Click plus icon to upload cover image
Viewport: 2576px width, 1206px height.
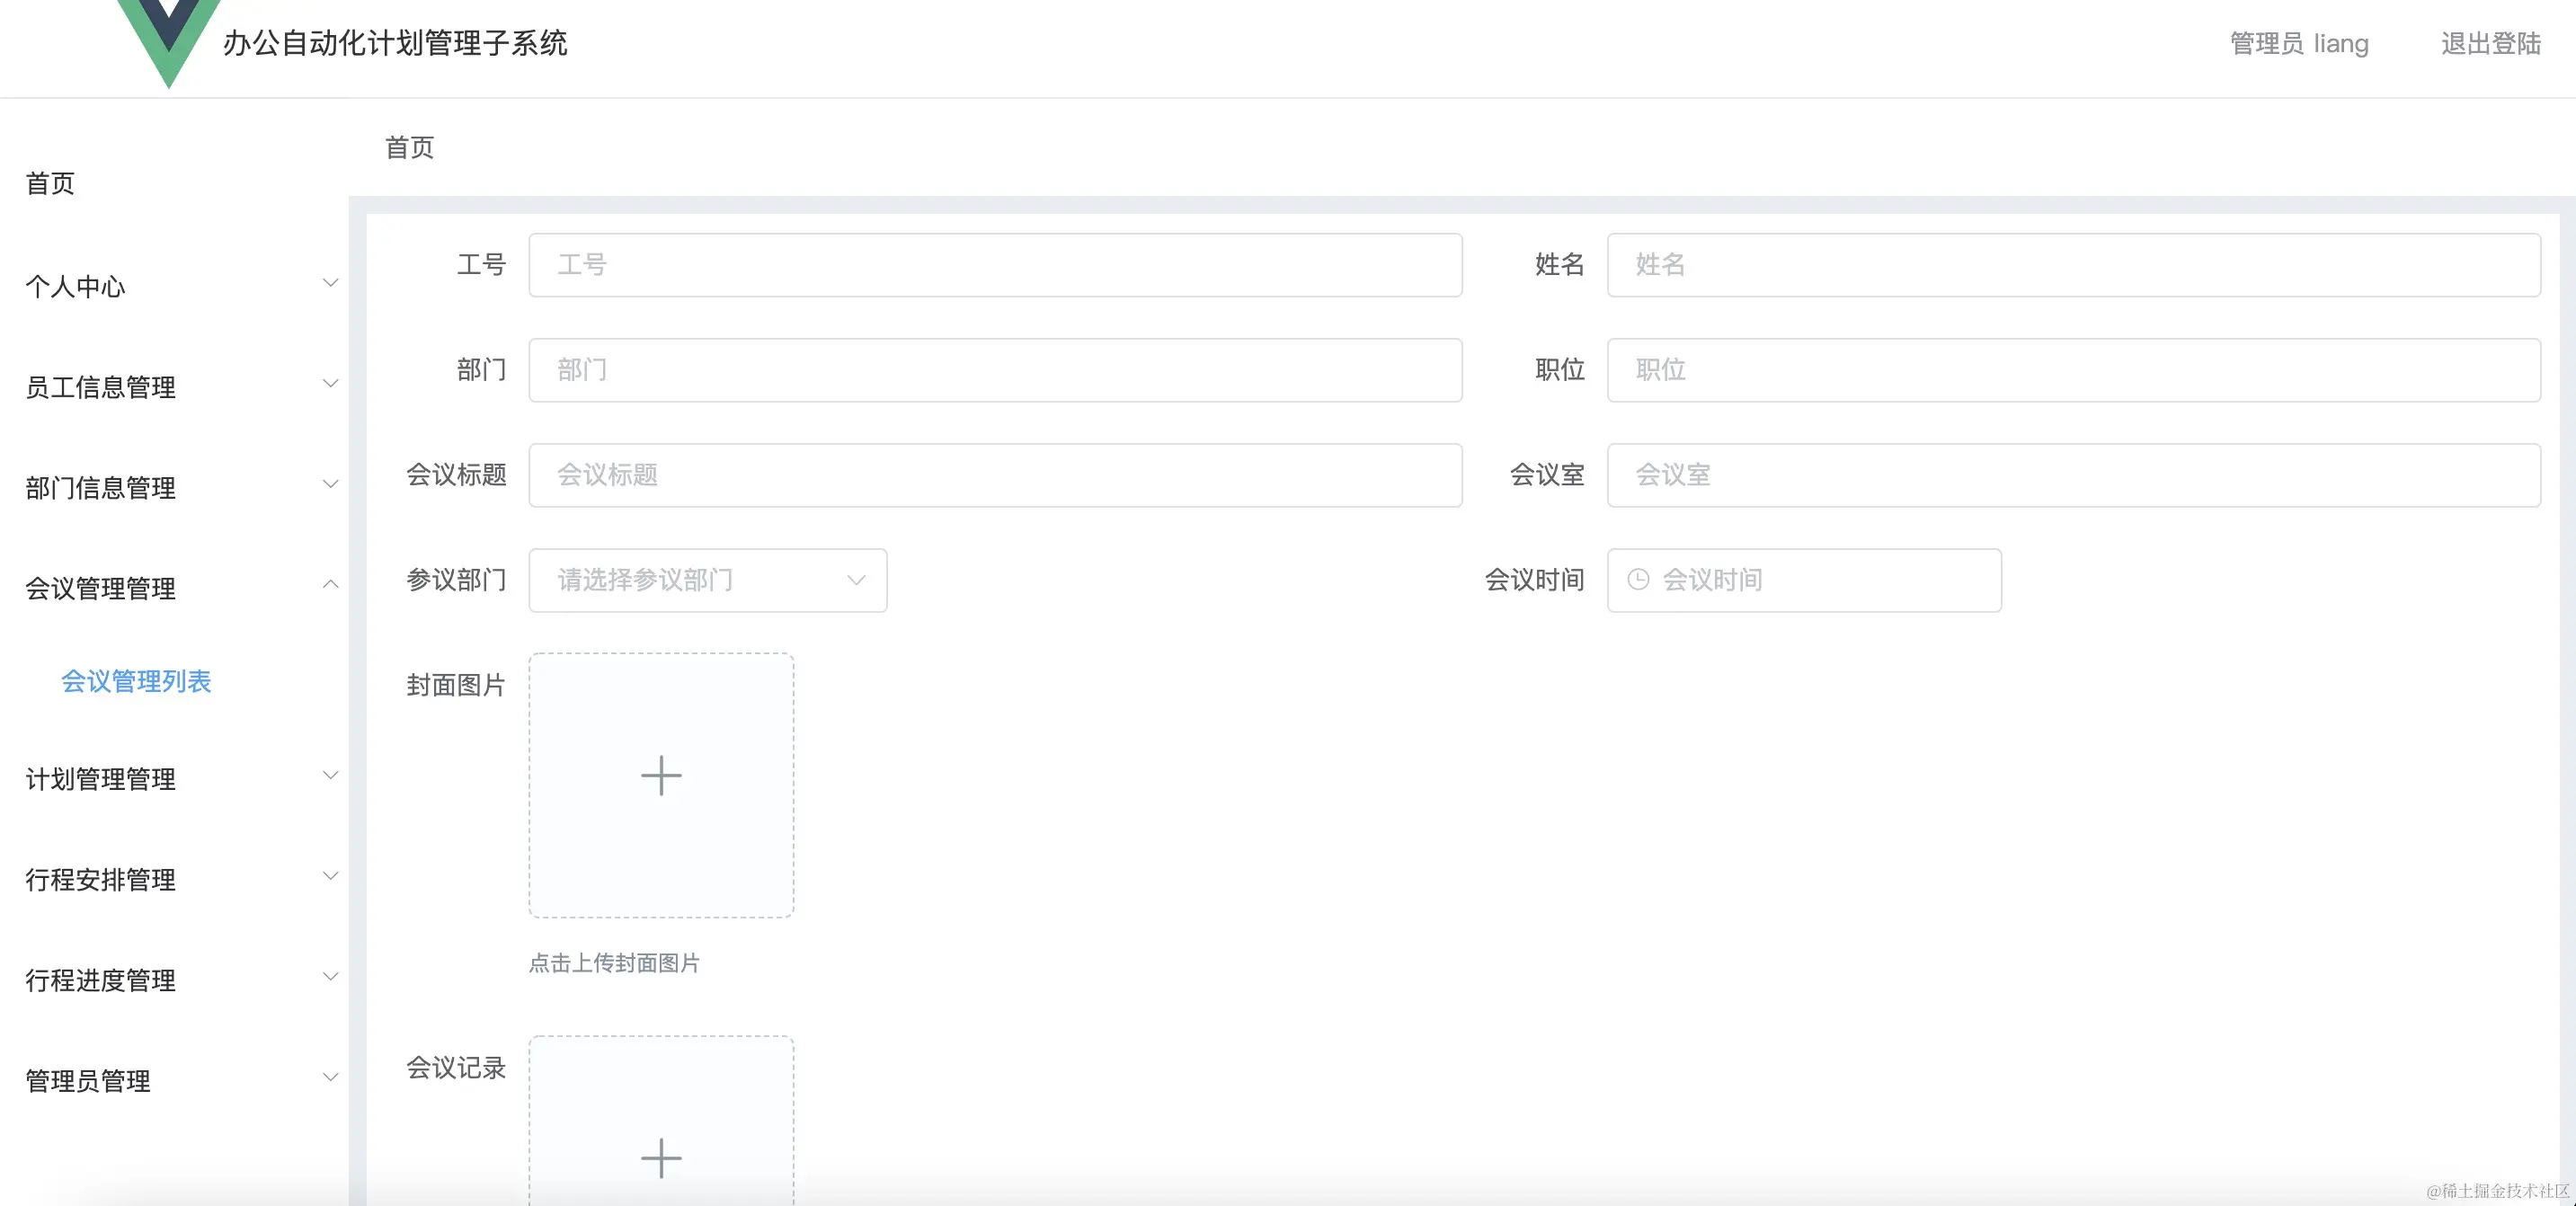(661, 776)
